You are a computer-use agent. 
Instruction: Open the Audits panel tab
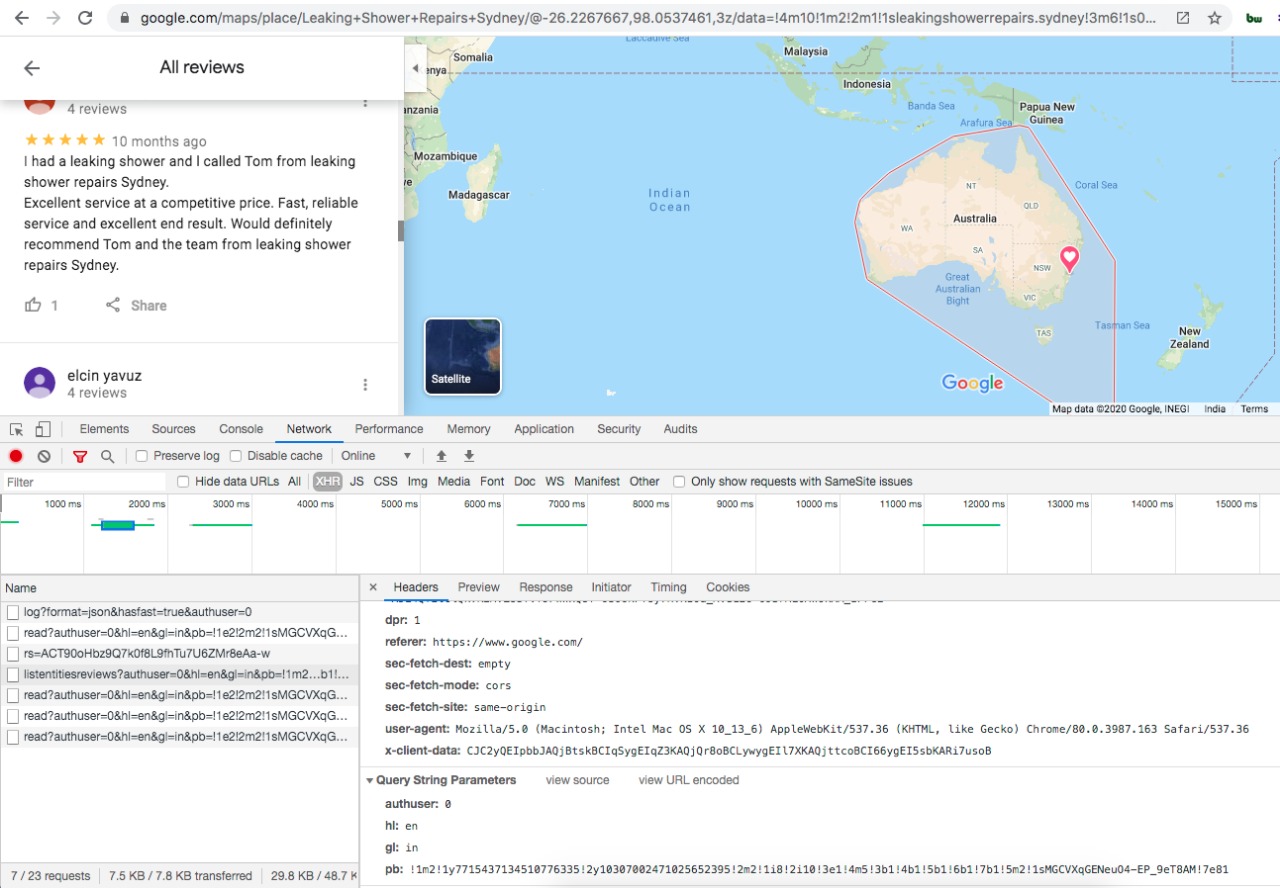click(x=680, y=429)
